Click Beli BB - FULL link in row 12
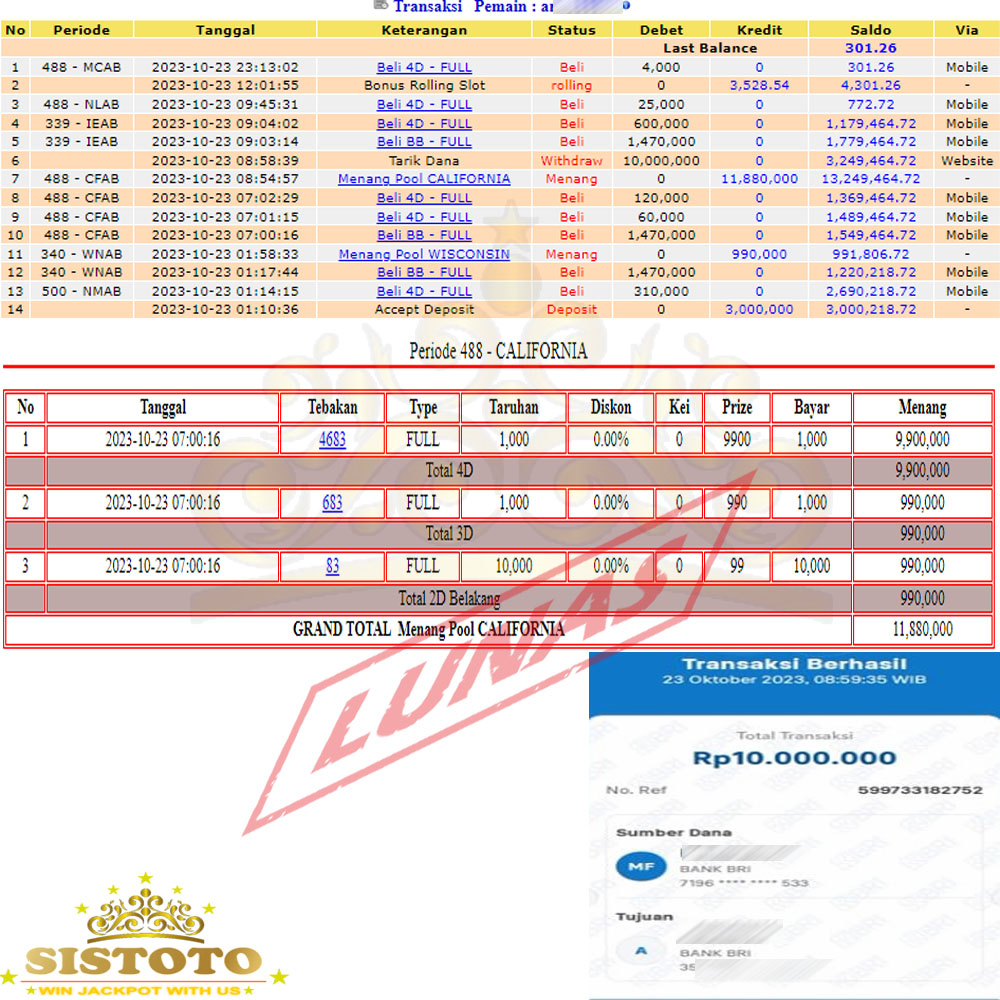Image resolution: width=1000 pixels, height=1000 pixels. (424, 272)
